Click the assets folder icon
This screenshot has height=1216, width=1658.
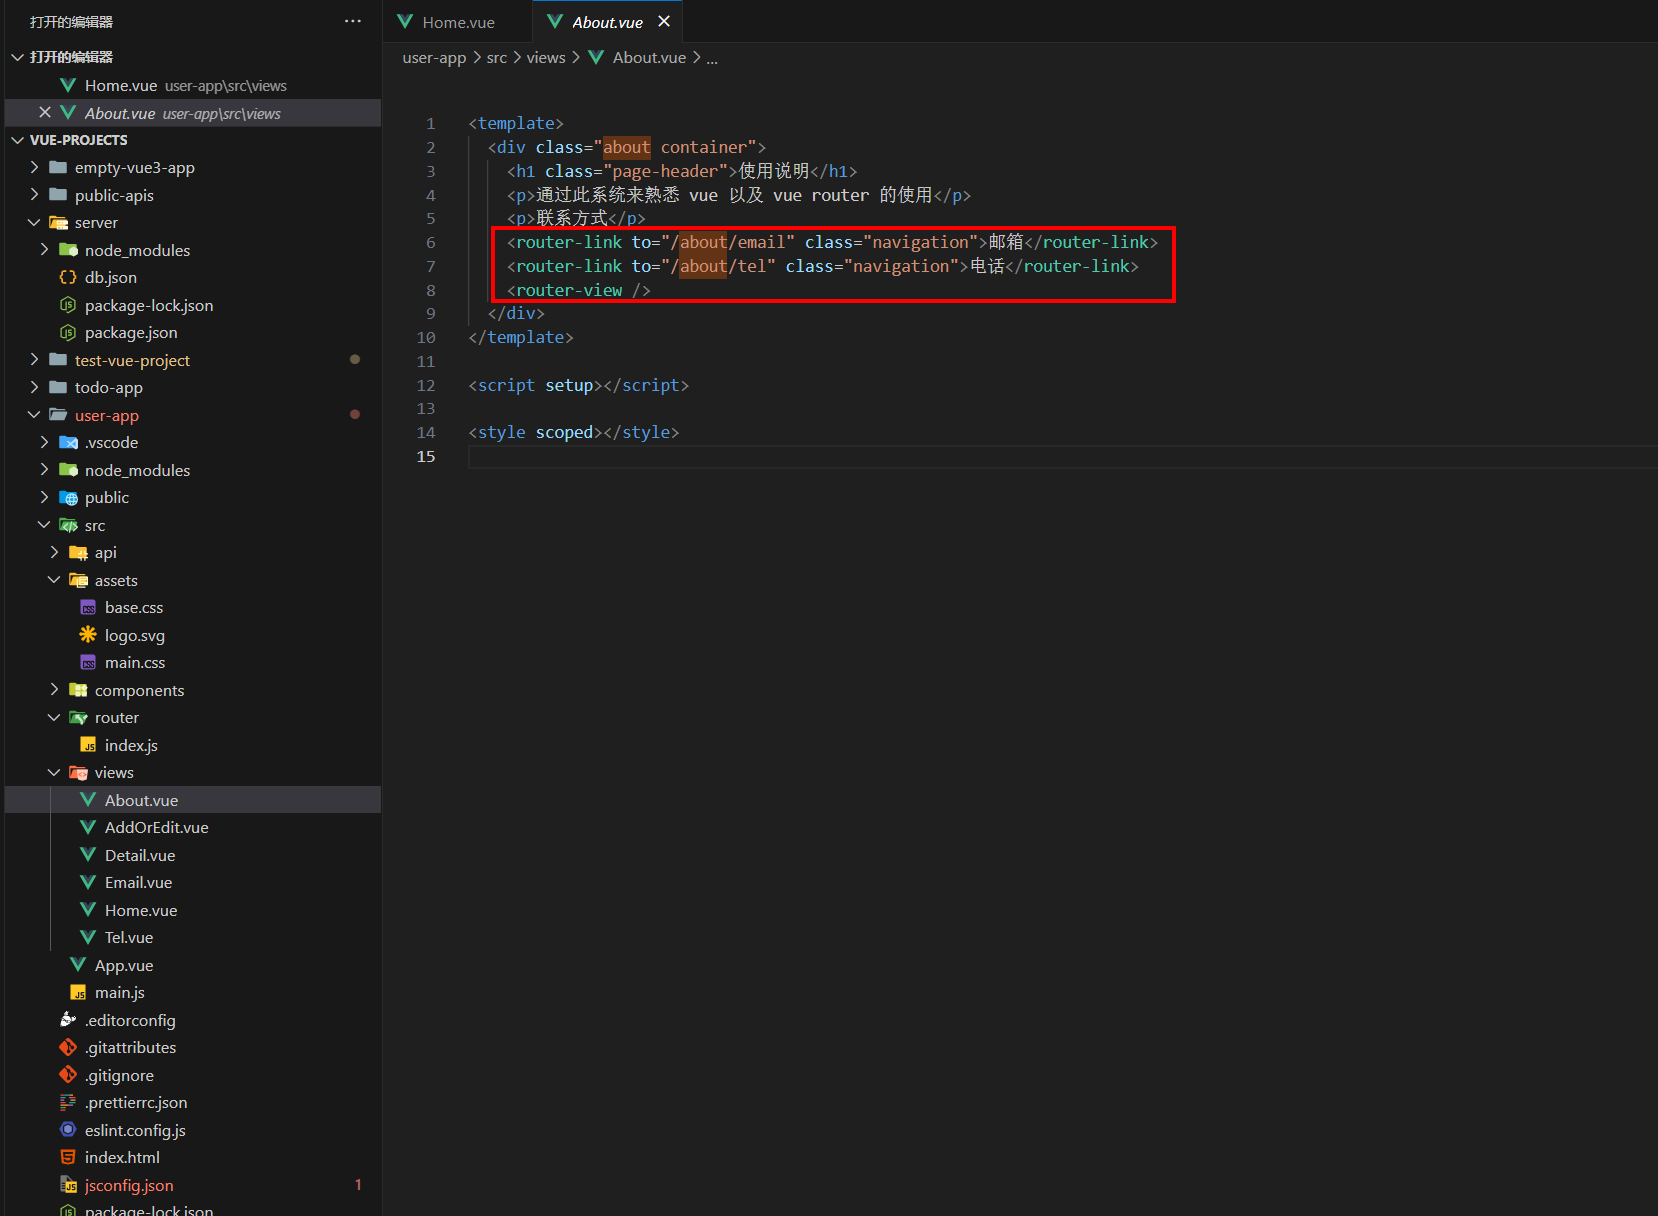click(78, 580)
